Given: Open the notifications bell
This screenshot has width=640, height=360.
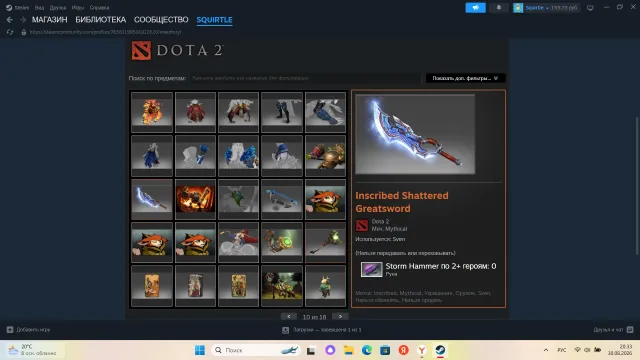Looking at the screenshot, I should pos(499,7).
